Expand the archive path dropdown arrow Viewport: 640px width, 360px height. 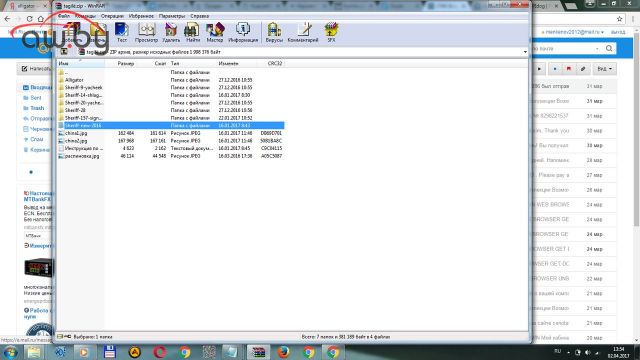(x=525, y=52)
